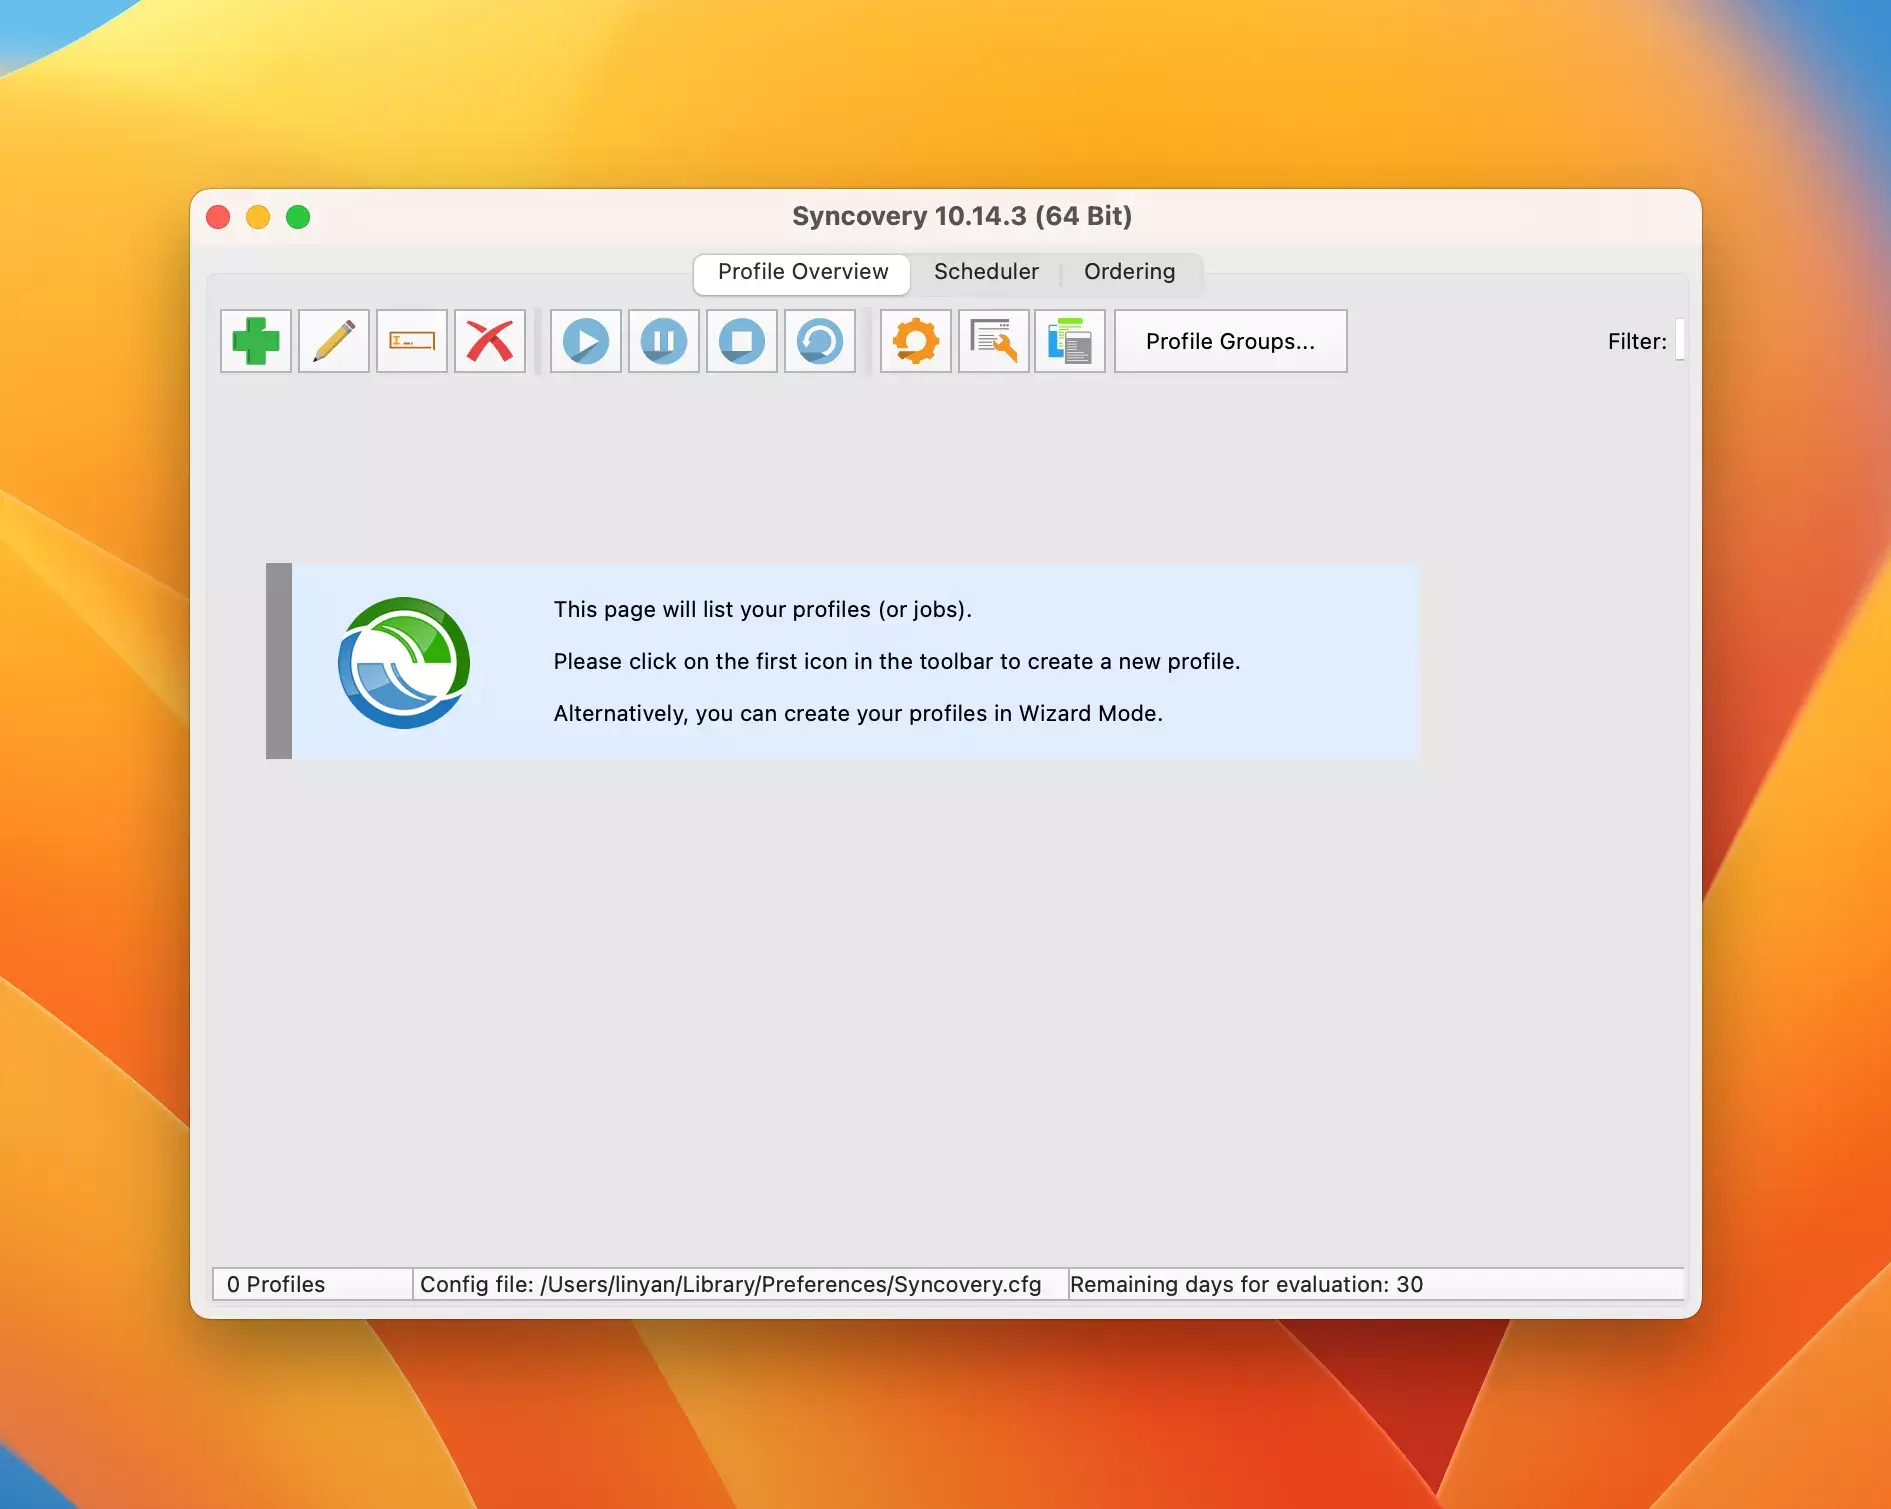Click the layered windows icon in toolbar
Screen dimensions: 1891x1509
1069,341
